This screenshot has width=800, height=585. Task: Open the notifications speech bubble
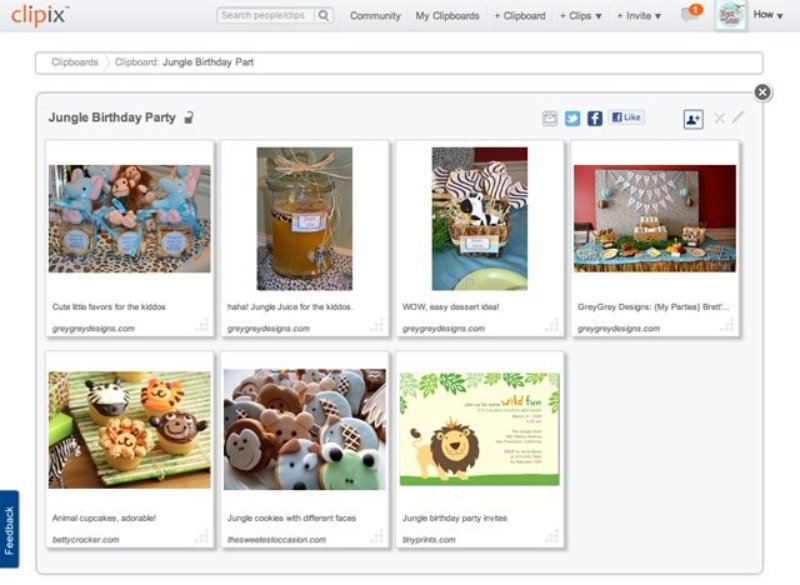point(689,15)
